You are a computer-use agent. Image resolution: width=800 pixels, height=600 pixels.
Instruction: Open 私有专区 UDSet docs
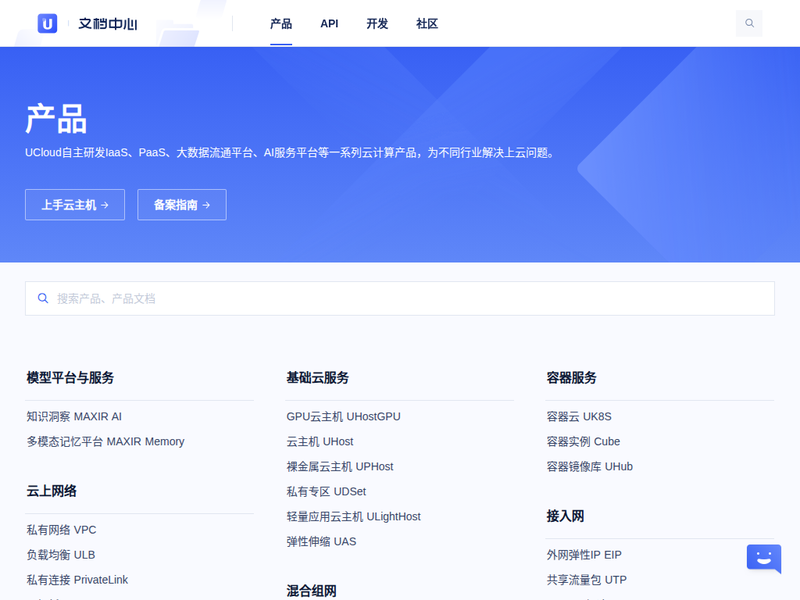point(326,491)
